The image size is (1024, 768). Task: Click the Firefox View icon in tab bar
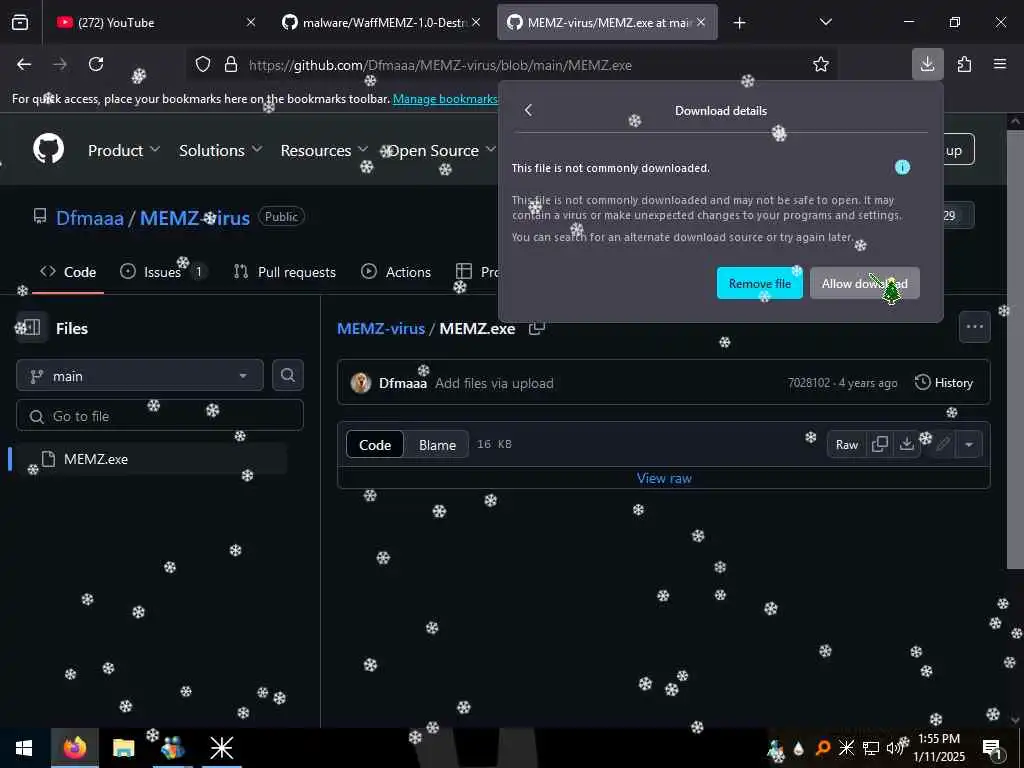tap(20, 23)
